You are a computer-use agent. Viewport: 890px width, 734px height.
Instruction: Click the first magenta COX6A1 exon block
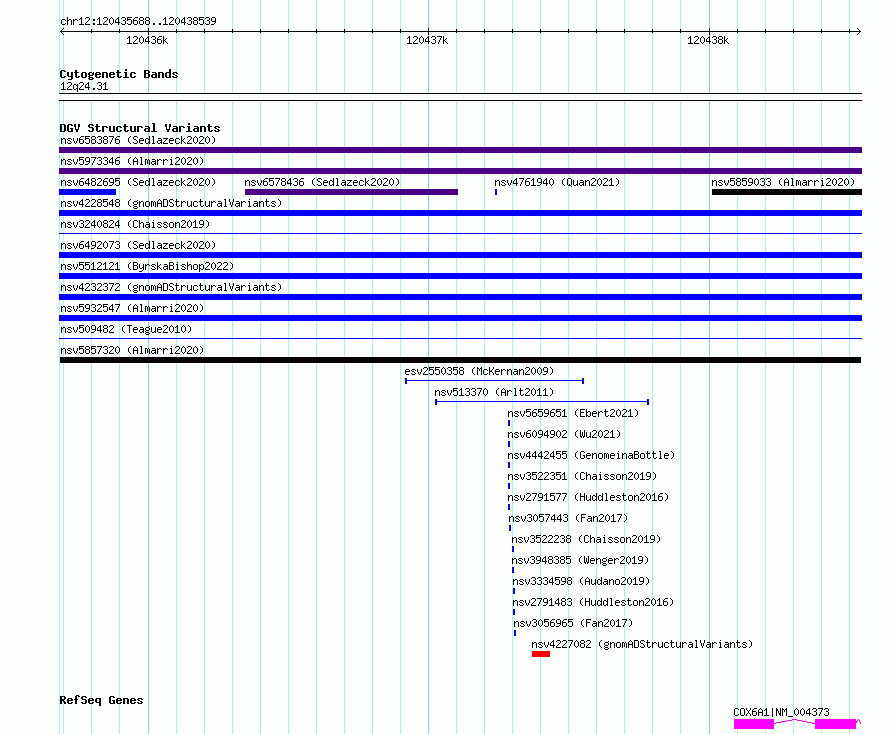click(754, 724)
